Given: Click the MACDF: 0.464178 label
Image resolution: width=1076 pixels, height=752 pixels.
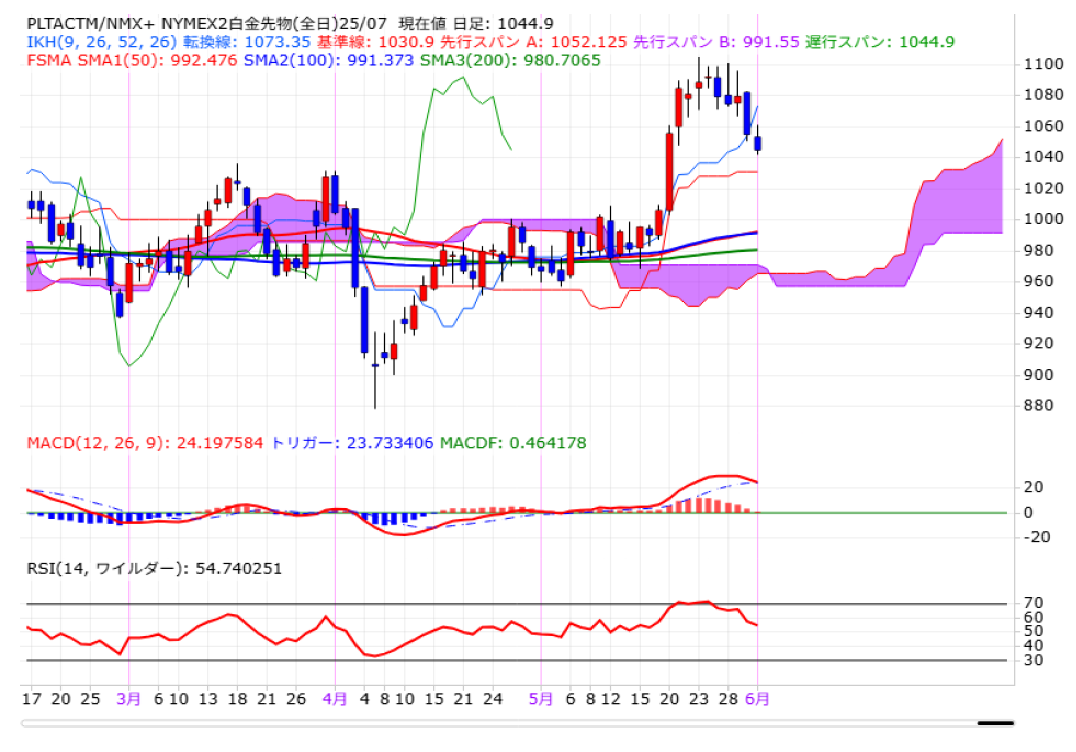Looking at the screenshot, I should click(513, 443).
